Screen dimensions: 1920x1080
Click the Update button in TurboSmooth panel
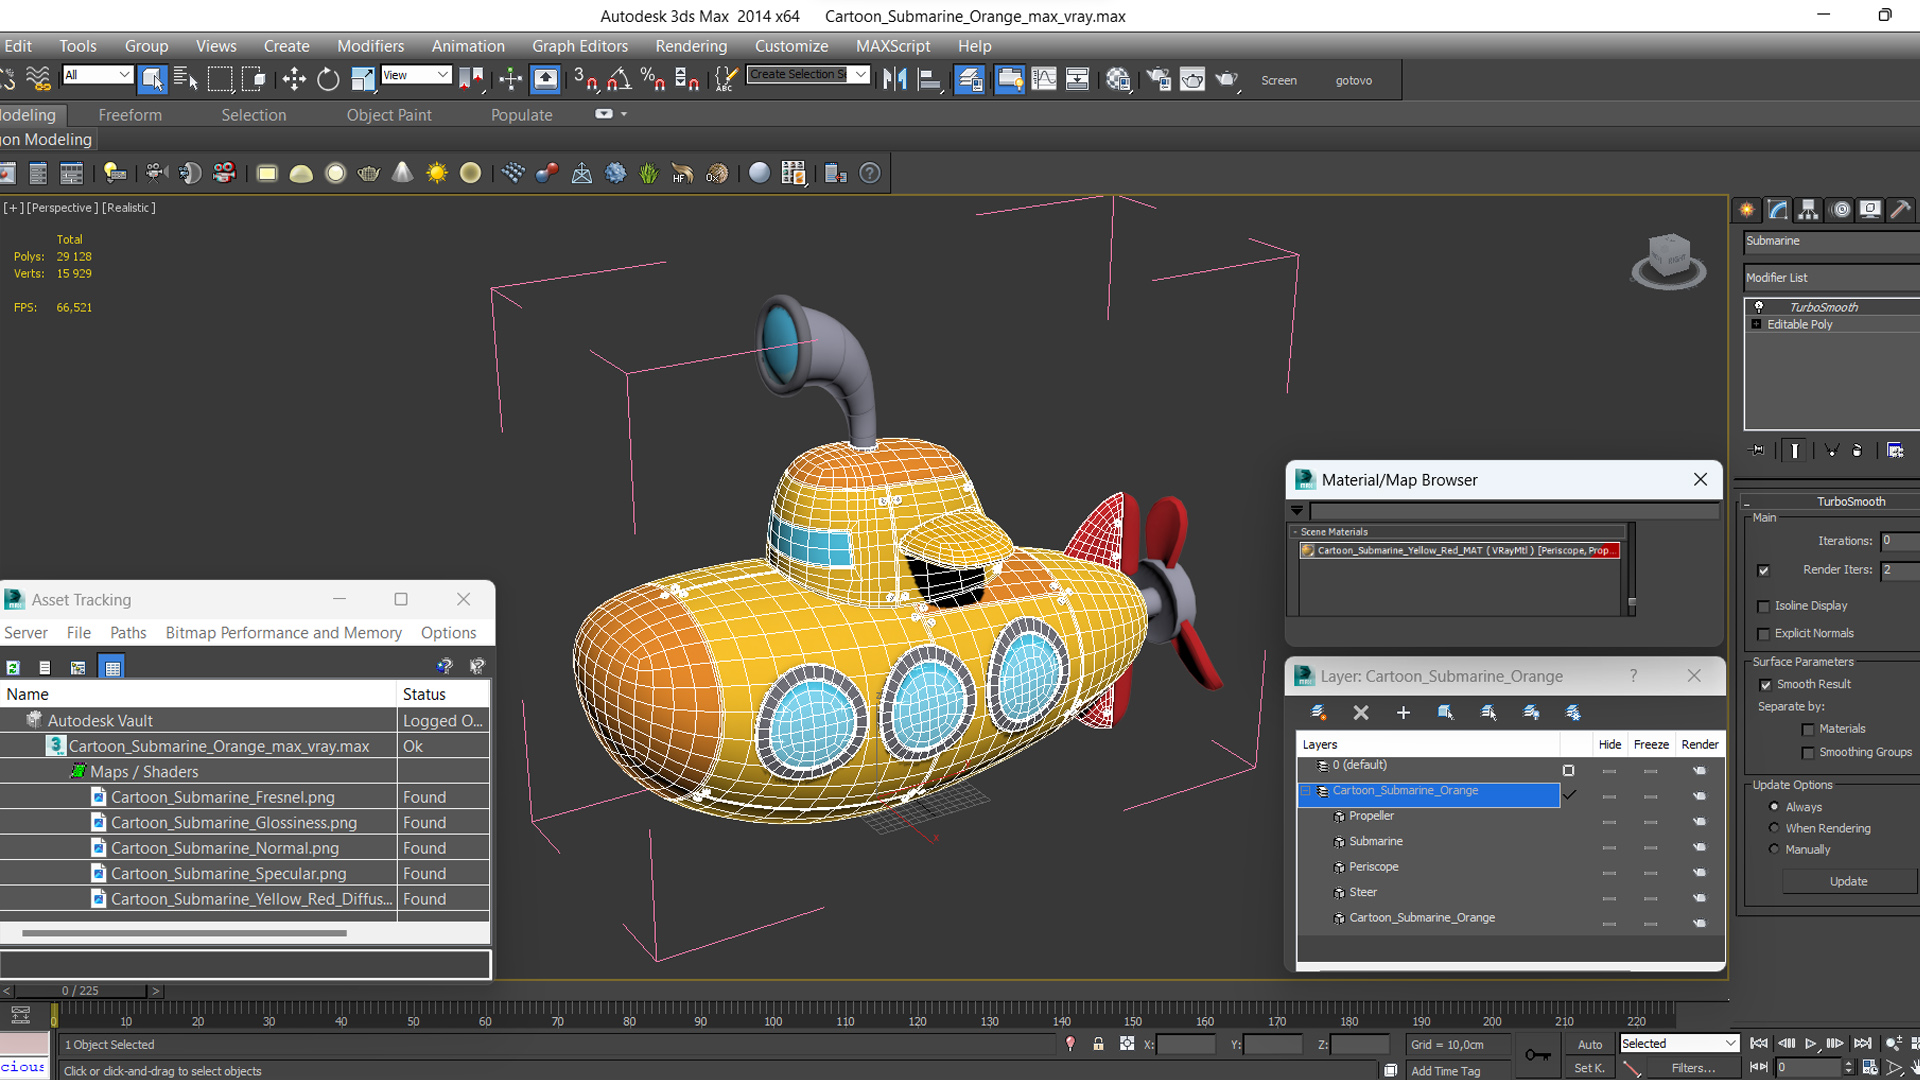1847,881
